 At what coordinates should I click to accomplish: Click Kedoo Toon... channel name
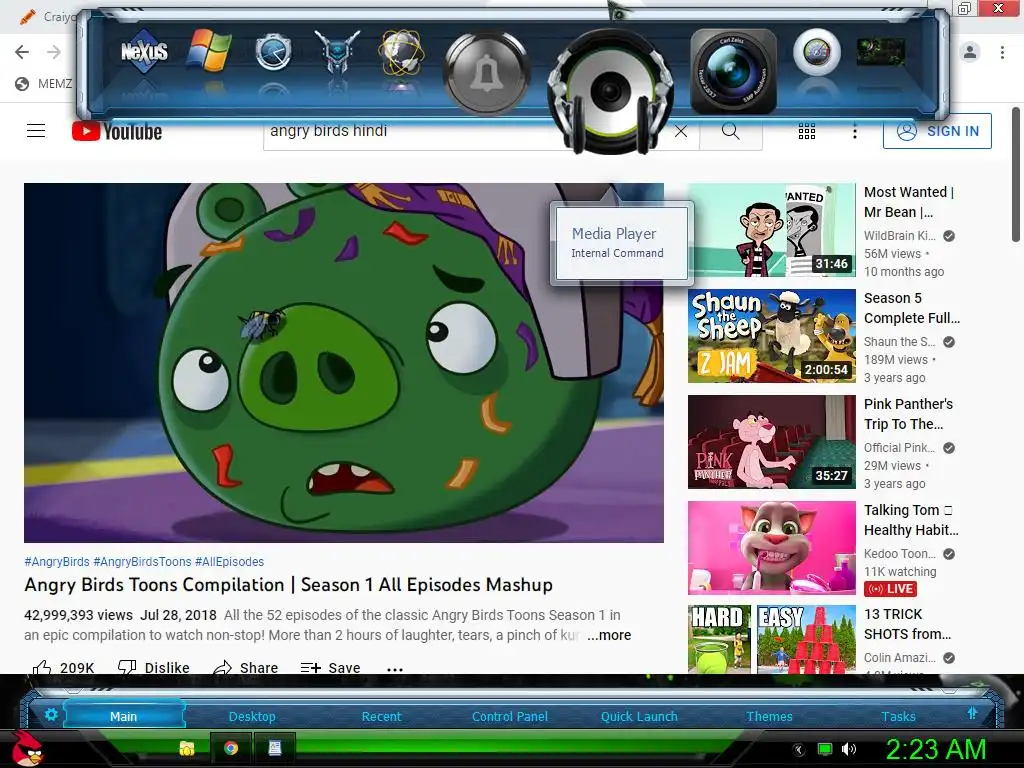tap(899, 554)
